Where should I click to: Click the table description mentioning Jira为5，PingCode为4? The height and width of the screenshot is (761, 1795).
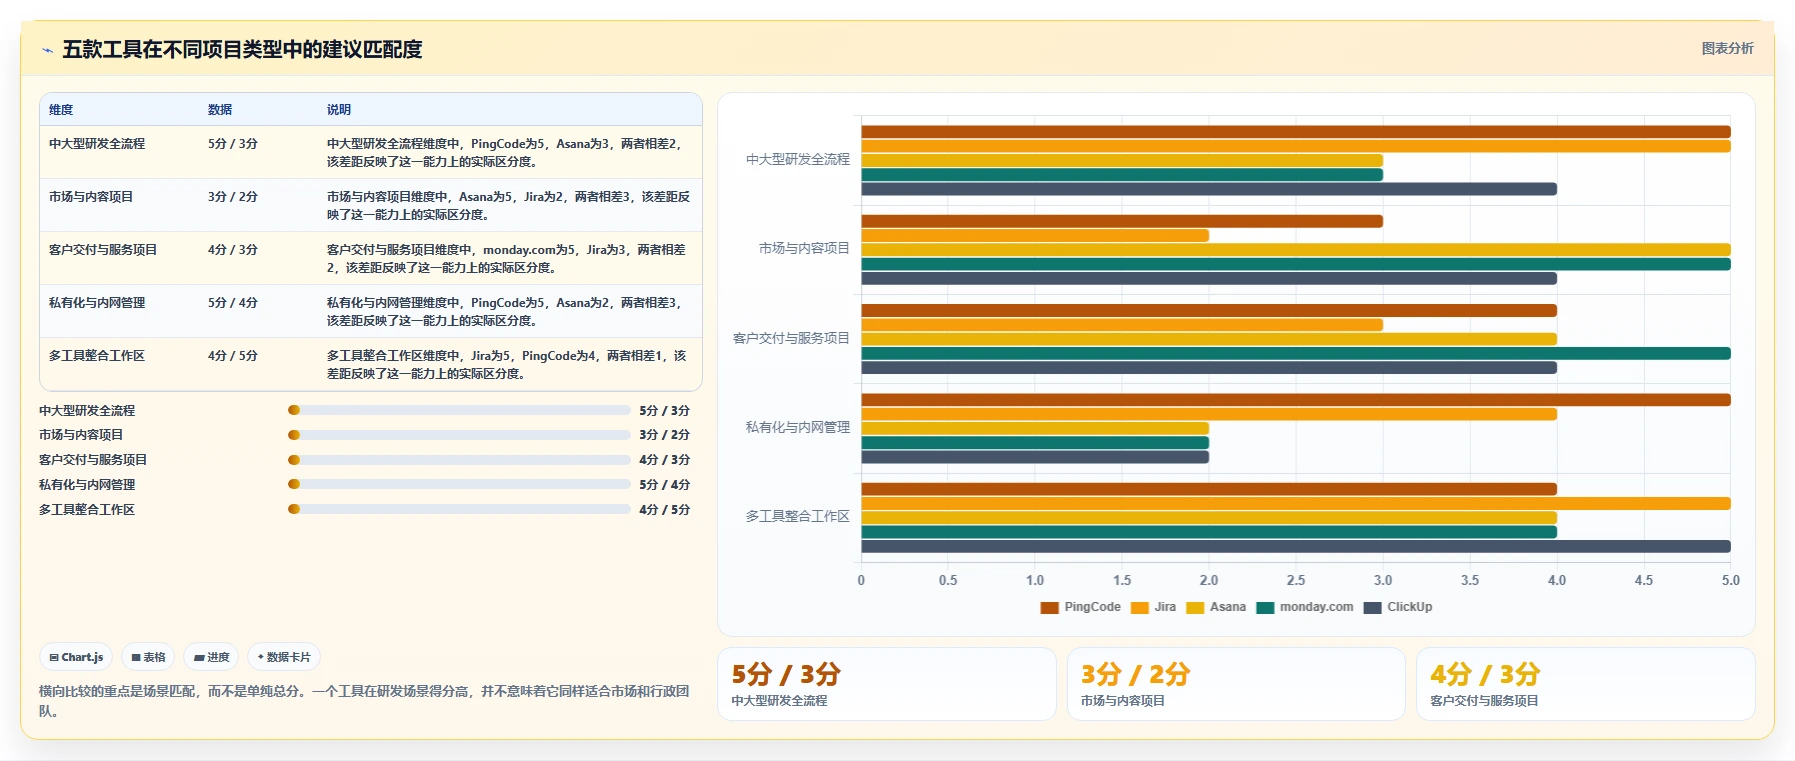pyautogui.click(x=506, y=364)
